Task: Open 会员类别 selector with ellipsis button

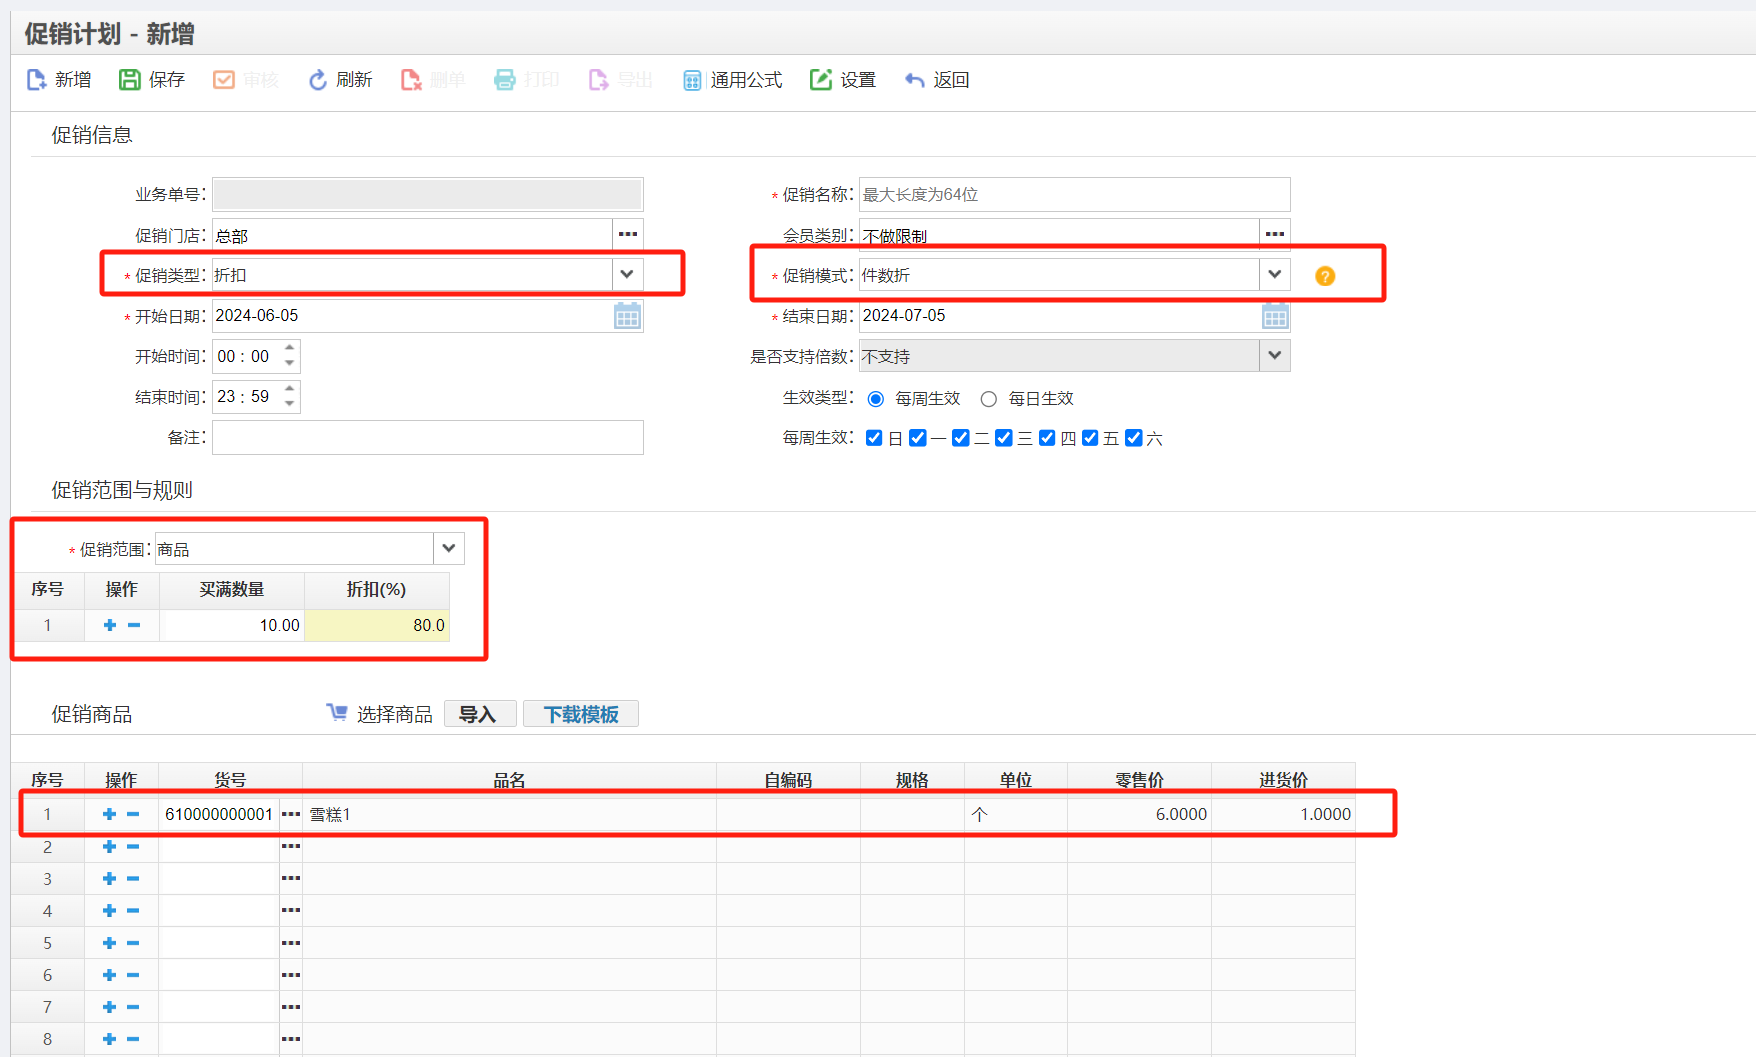Action: tap(1274, 233)
